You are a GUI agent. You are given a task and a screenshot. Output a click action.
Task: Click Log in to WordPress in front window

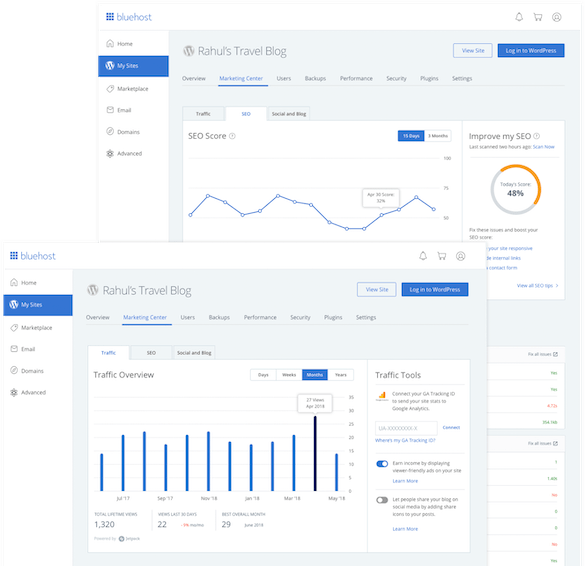(x=435, y=290)
